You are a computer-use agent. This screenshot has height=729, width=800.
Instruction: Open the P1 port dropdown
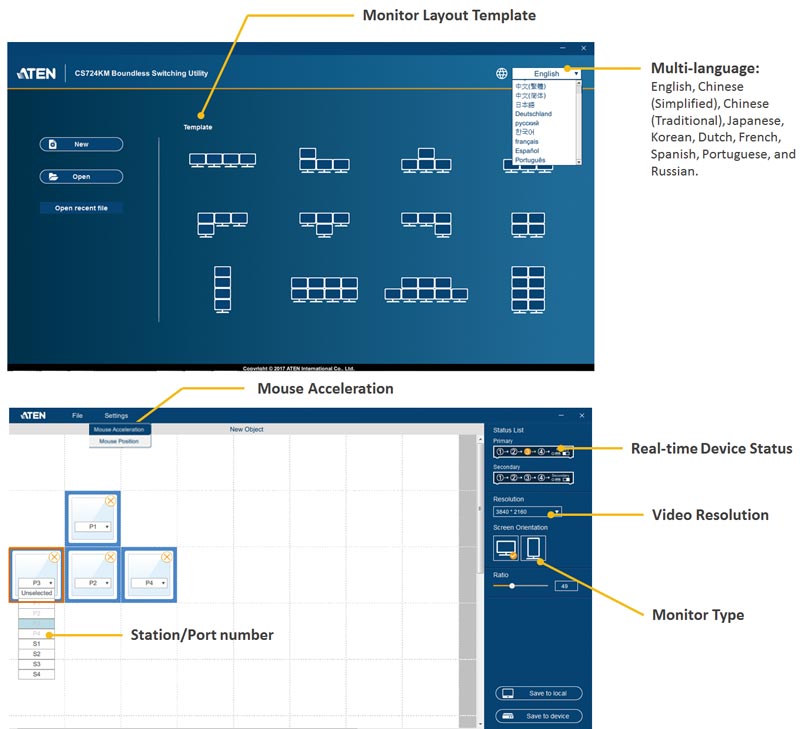pyautogui.click(x=93, y=526)
